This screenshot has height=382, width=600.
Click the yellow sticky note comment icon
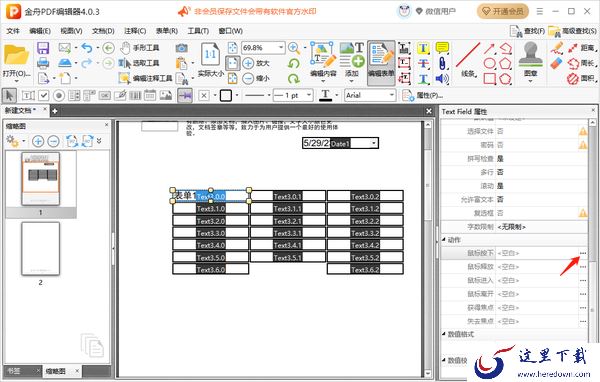pyautogui.click(x=442, y=48)
